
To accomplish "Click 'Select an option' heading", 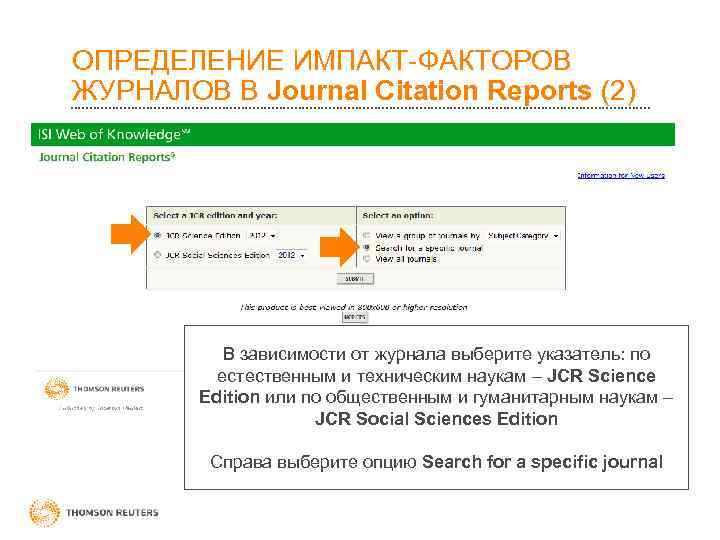I will click(398, 215).
